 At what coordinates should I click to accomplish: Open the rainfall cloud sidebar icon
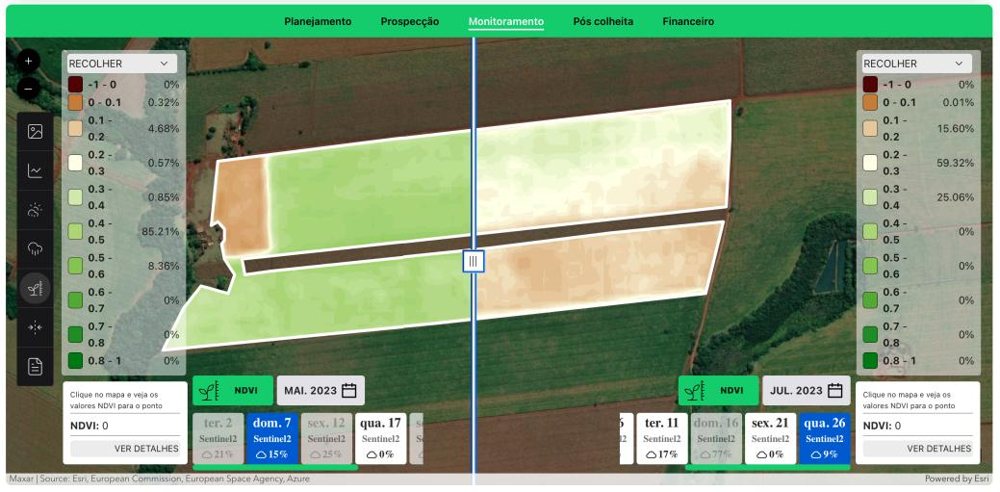(x=35, y=249)
